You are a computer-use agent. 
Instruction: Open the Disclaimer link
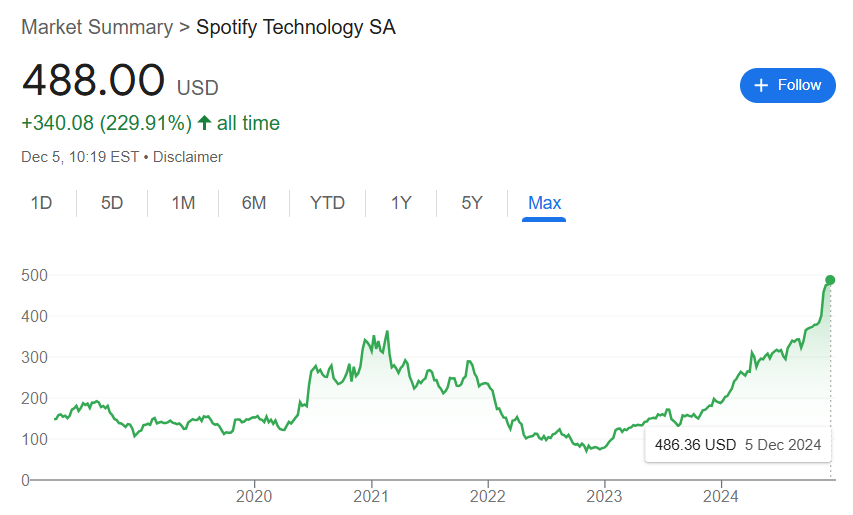tap(189, 157)
